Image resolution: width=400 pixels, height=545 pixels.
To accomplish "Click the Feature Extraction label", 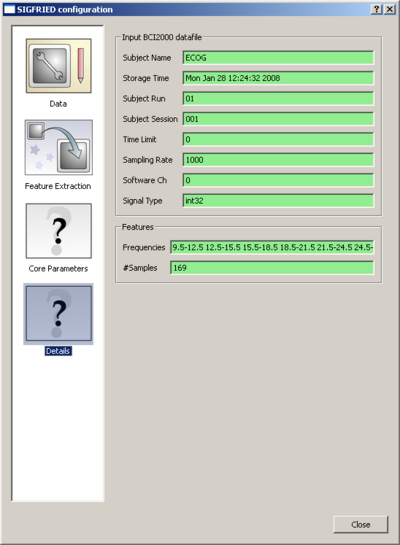I will point(58,186).
